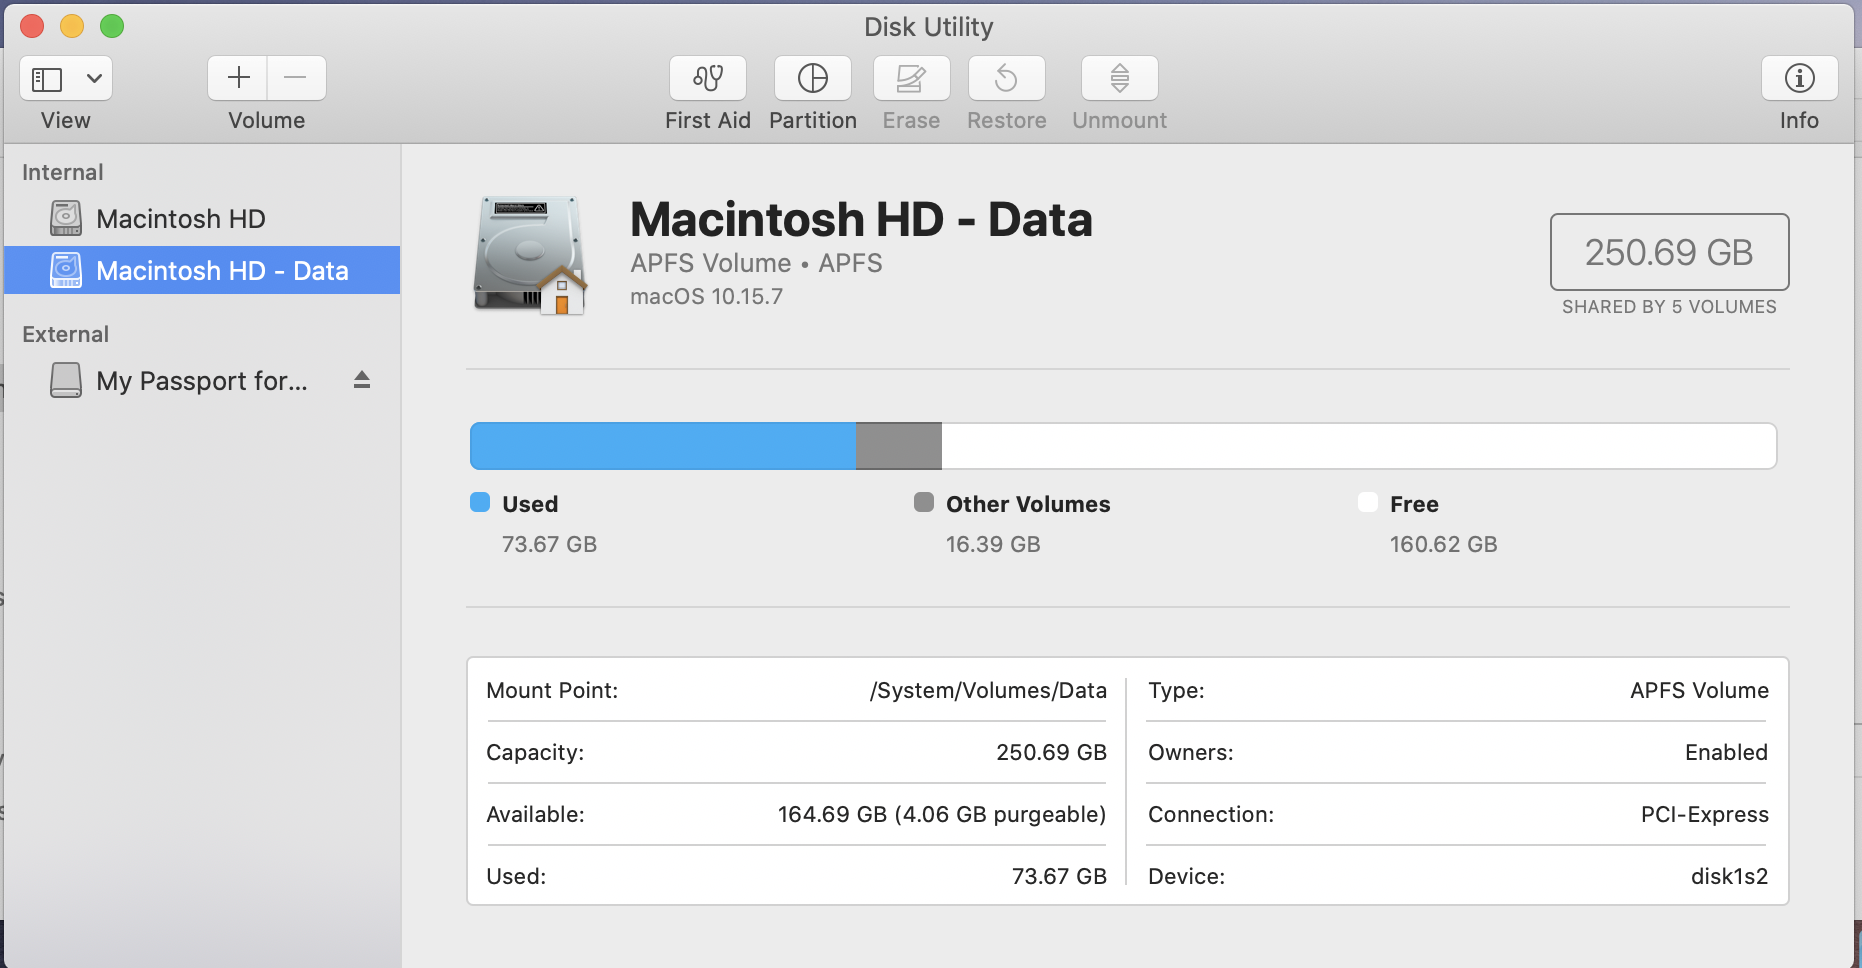
Task: Click the PCI-Express connection value
Action: point(1704,814)
